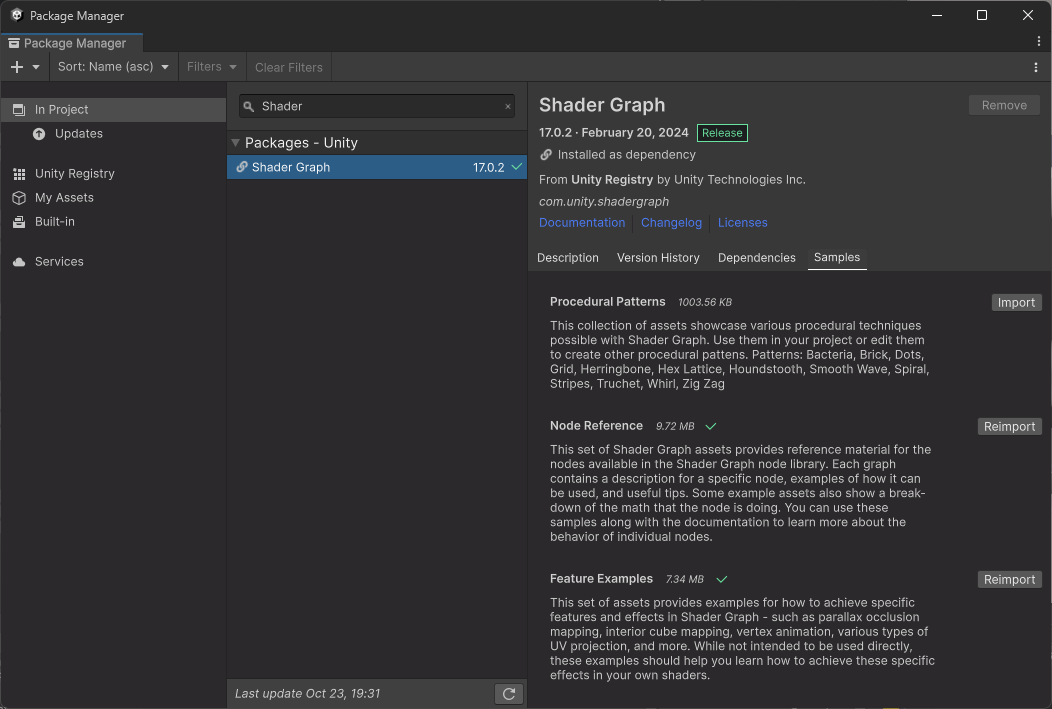Click installed checkmark beside 17.0.2
Screen dimensions: 1052x709
click(517, 166)
